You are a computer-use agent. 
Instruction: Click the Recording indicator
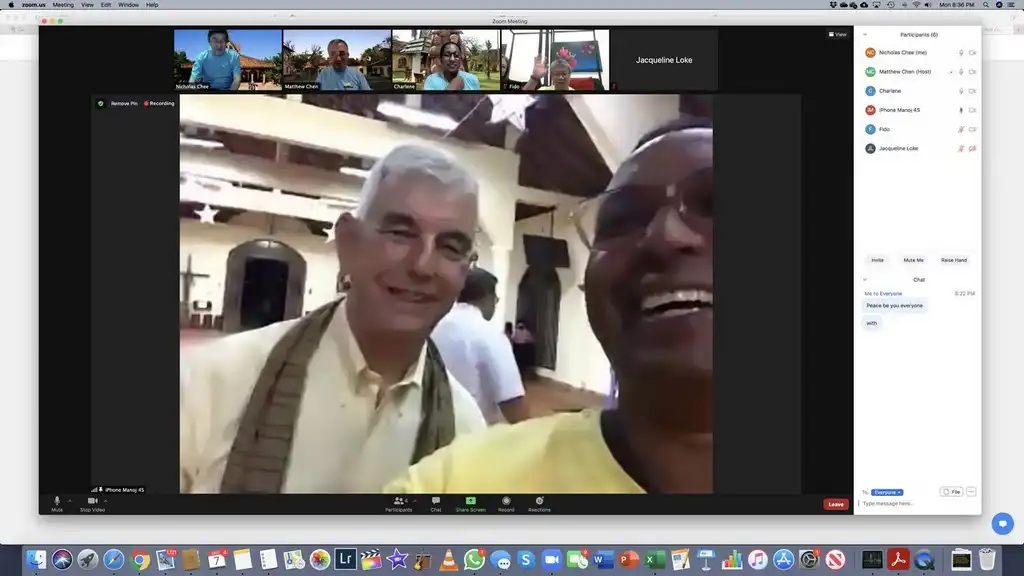pyautogui.click(x=159, y=103)
